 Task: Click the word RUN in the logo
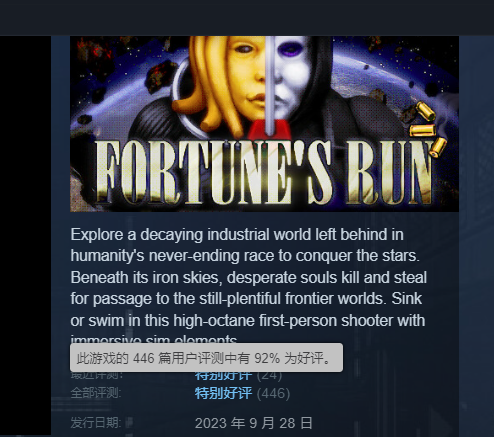click(389, 172)
